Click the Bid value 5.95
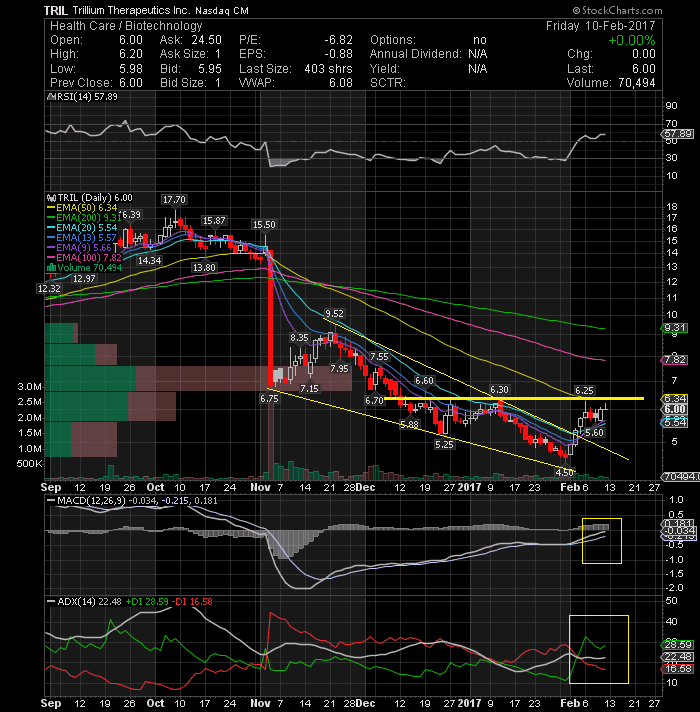 tap(210, 69)
